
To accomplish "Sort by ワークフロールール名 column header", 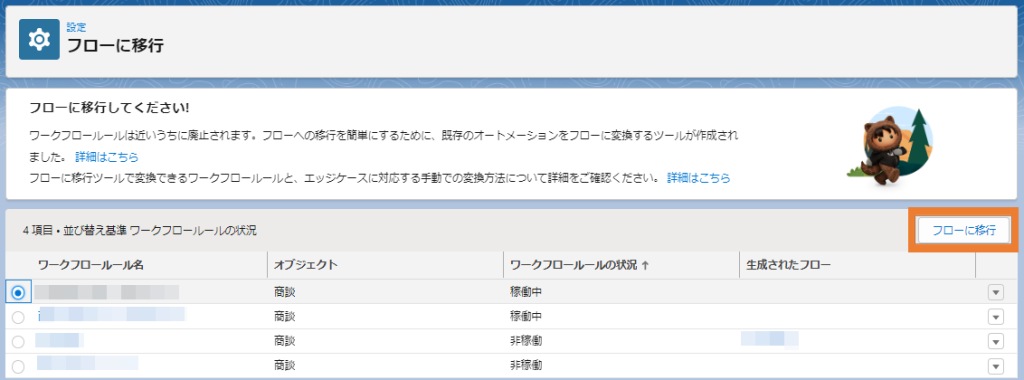I will pyautogui.click(x=91, y=265).
